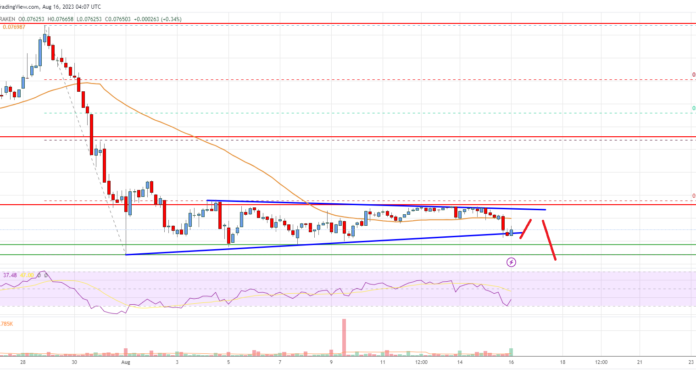Select the lower blue ascending trendline

pyautogui.click(x=324, y=244)
